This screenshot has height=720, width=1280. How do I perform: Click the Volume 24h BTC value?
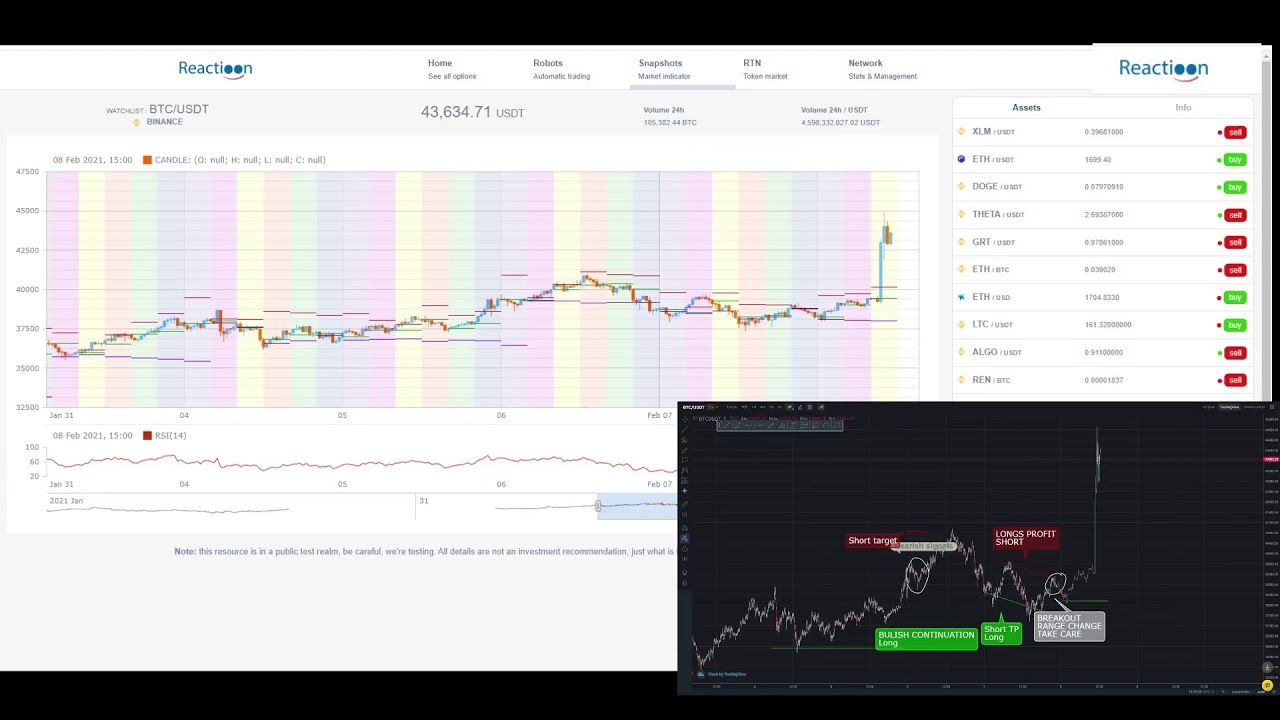(670, 123)
